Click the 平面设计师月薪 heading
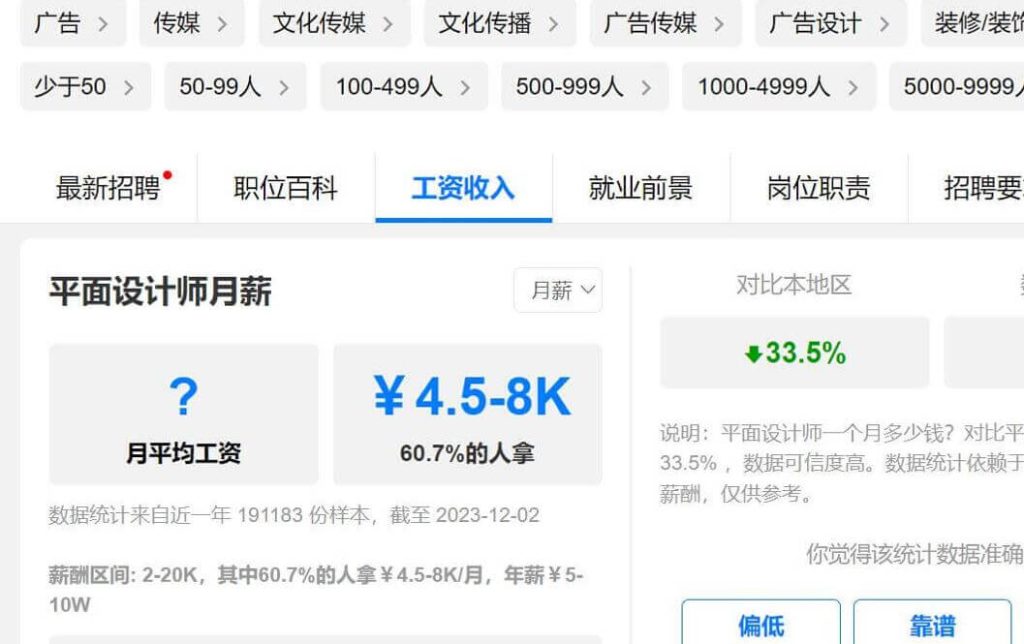 (161, 291)
